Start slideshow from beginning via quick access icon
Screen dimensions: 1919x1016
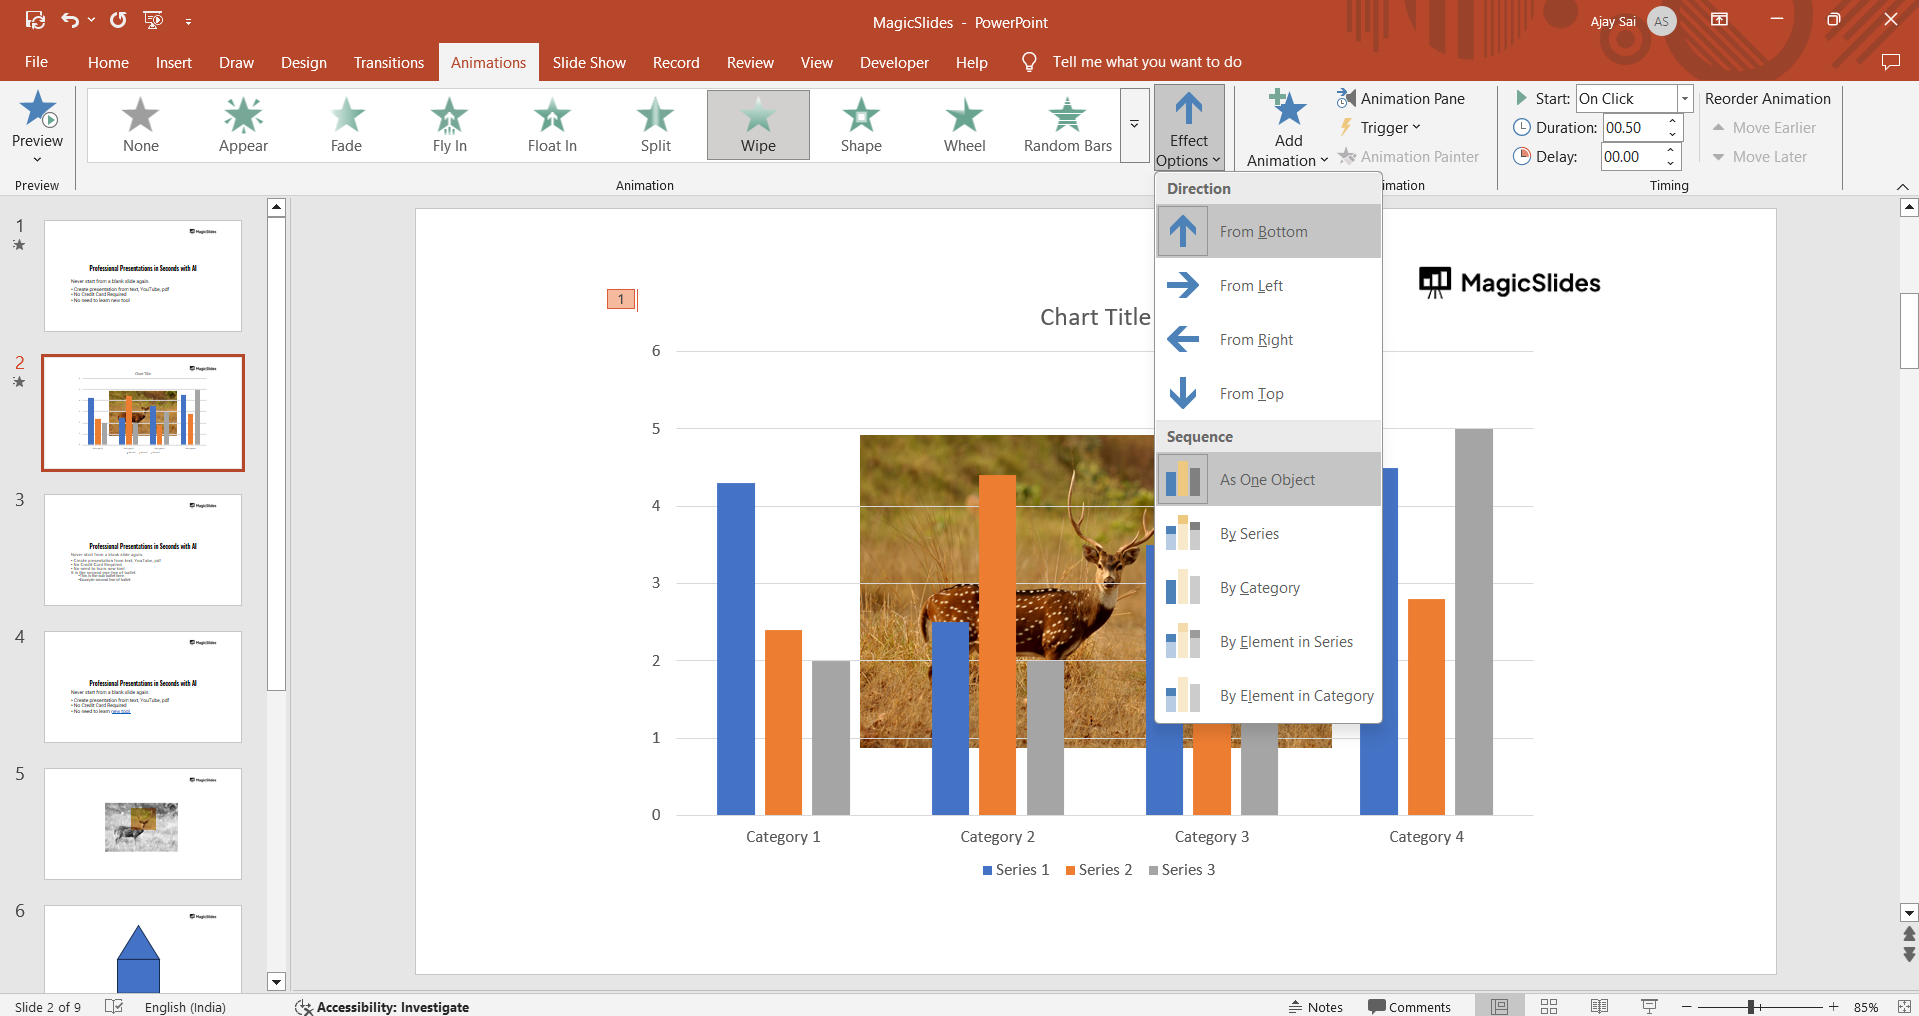pos(153,20)
